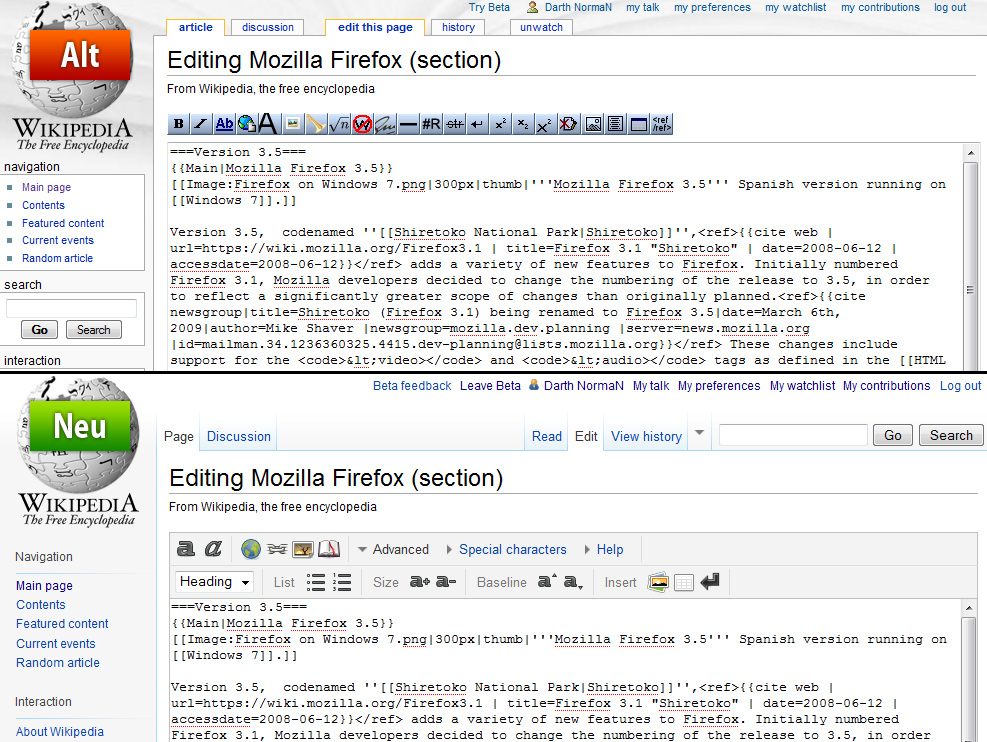Insert picture gallery in old toolbar
This screenshot has width=987, height=742.
593,124
